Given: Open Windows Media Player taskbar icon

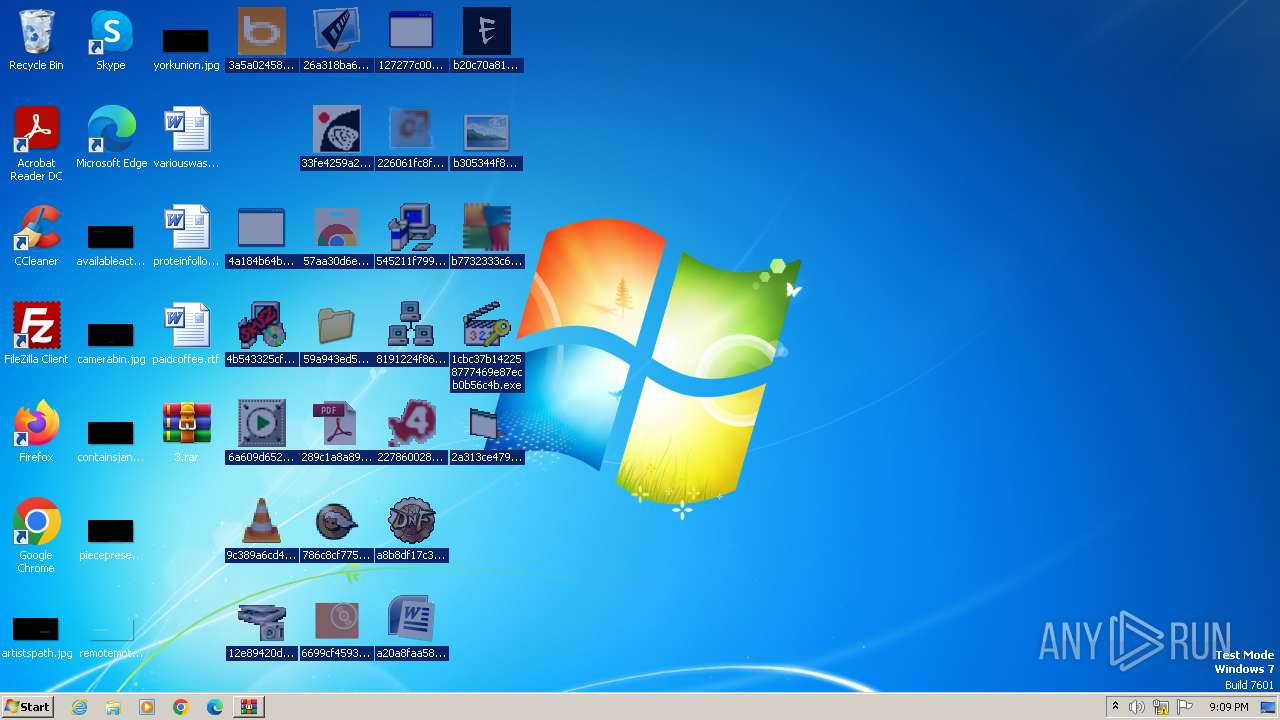Looking at the screenshot, I should pyautogui.click(x=147, y=707).
